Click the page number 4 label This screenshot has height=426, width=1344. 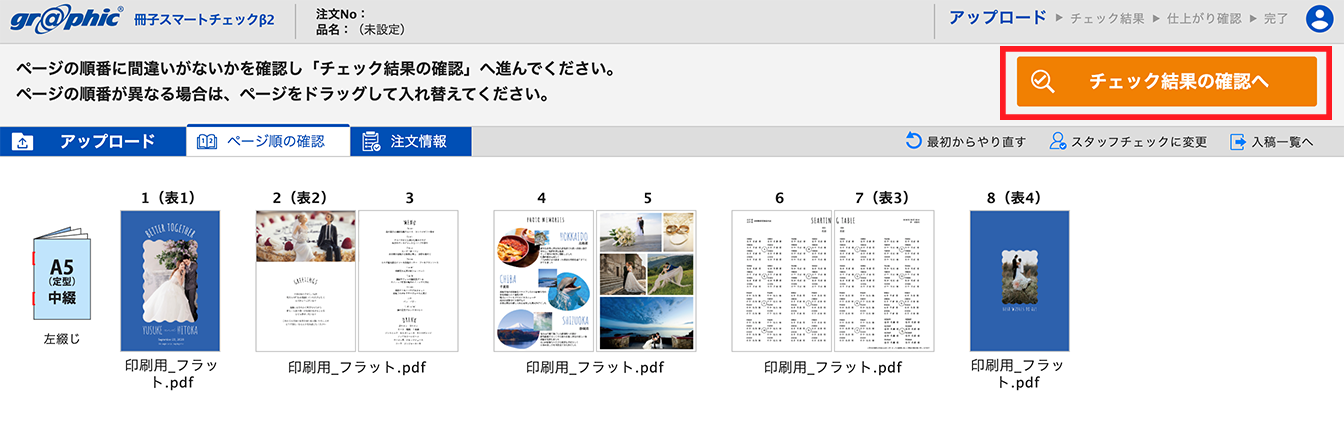point(541,198)
